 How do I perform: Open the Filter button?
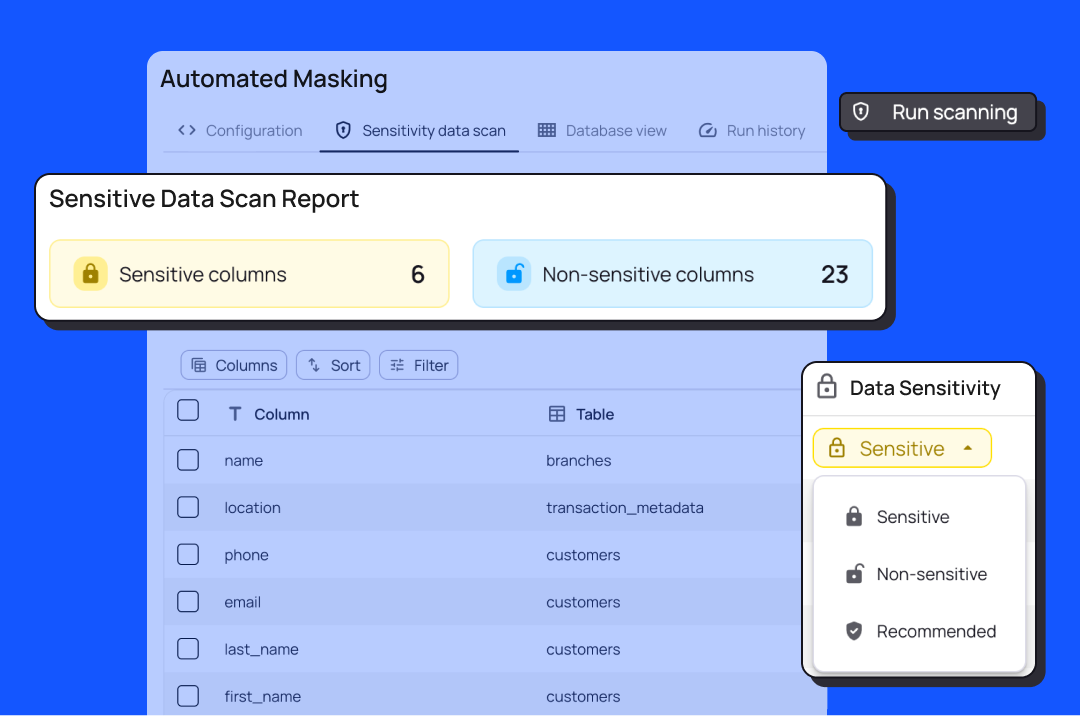pos(419,366)
